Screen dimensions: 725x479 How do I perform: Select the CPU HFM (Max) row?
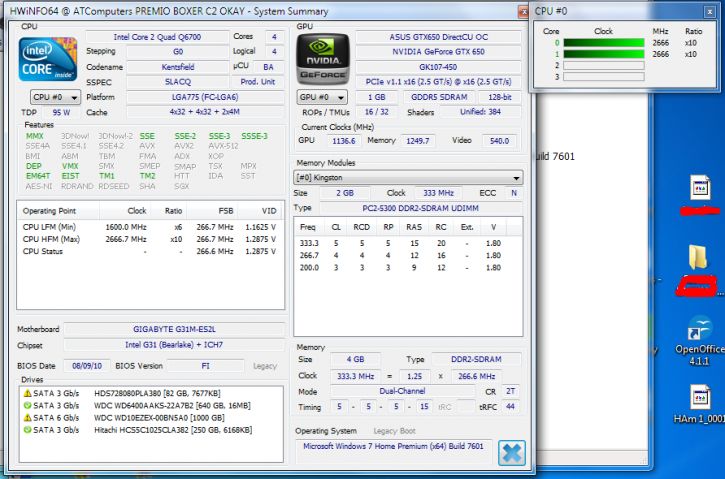click(150, 239)
